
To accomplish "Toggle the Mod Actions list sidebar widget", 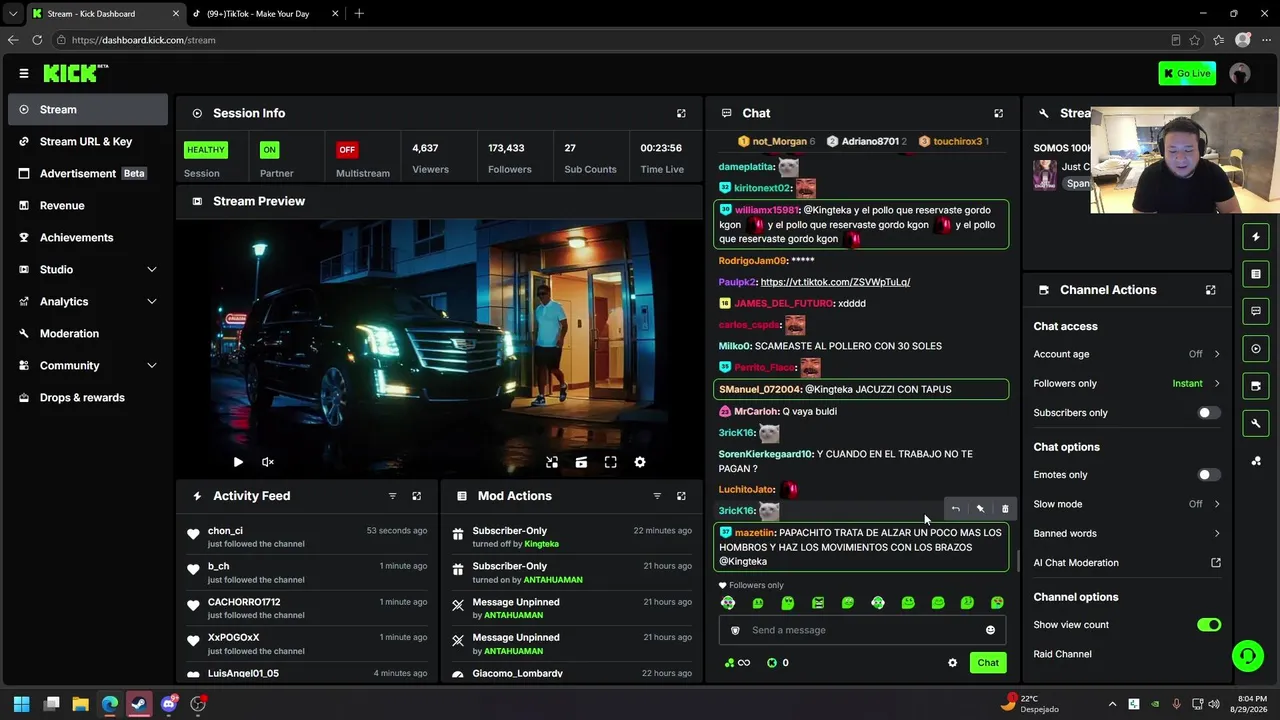I will click(x=1256, y=274).
